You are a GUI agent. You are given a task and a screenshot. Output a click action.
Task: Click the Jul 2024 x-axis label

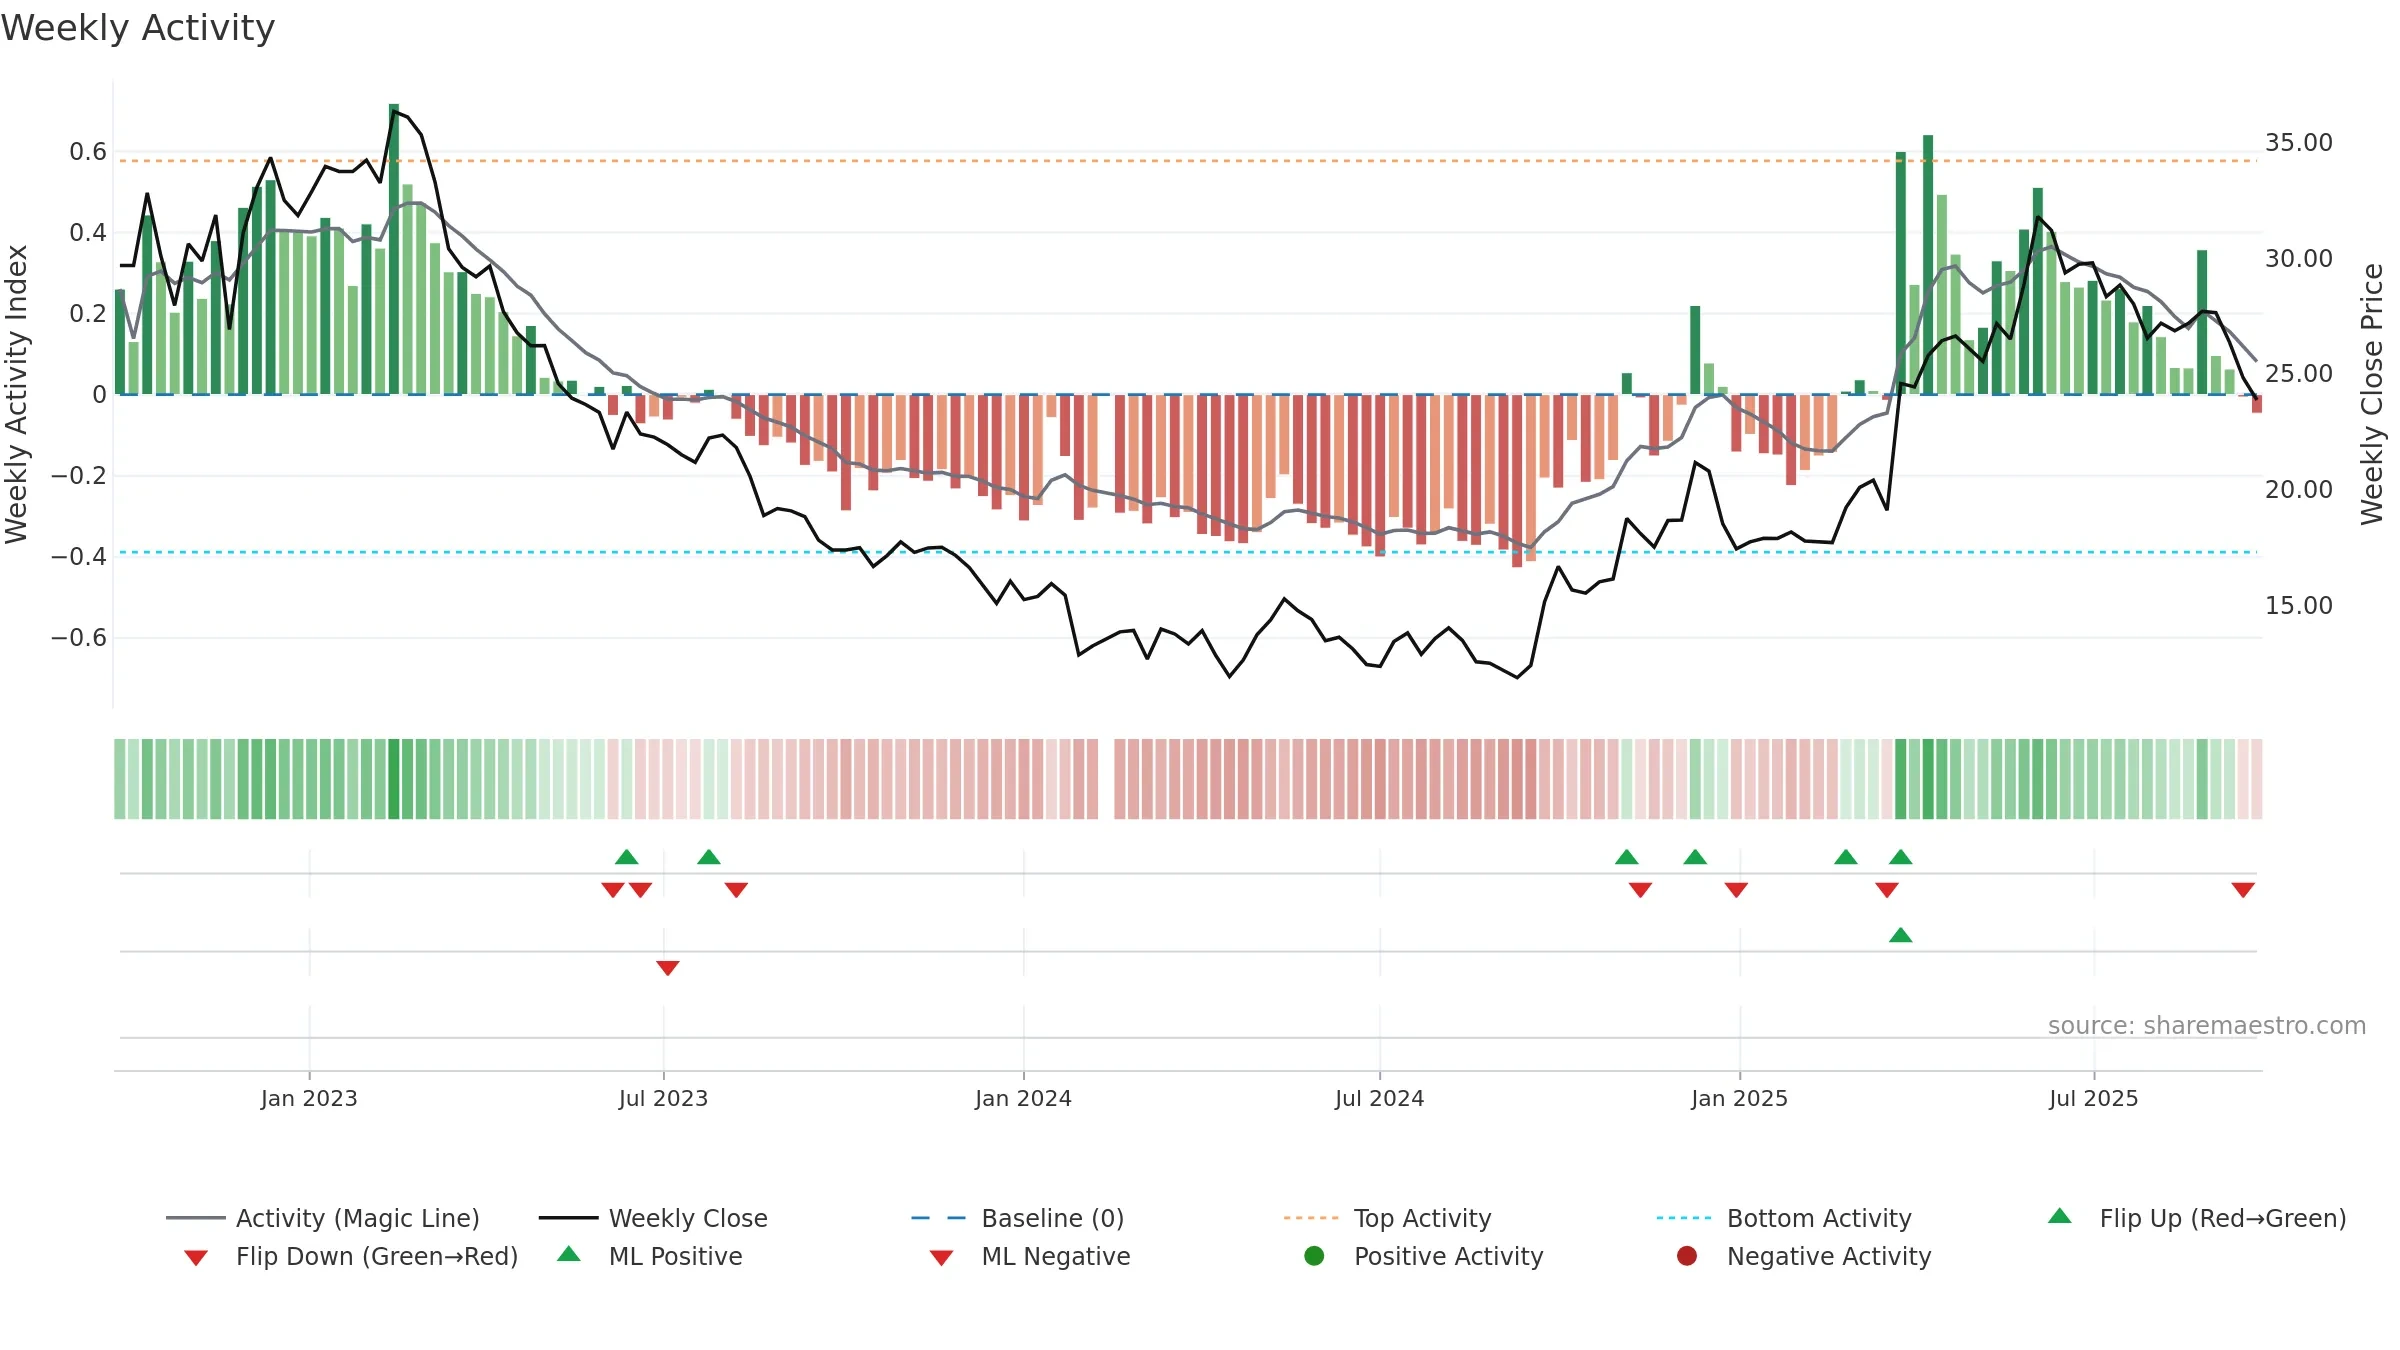(x=1379, y=1098)
